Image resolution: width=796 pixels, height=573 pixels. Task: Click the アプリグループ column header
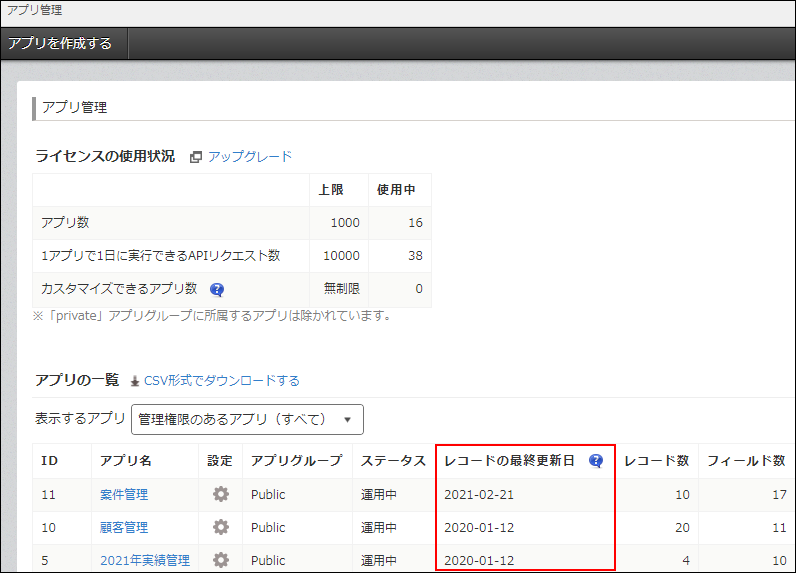(297, 461)
